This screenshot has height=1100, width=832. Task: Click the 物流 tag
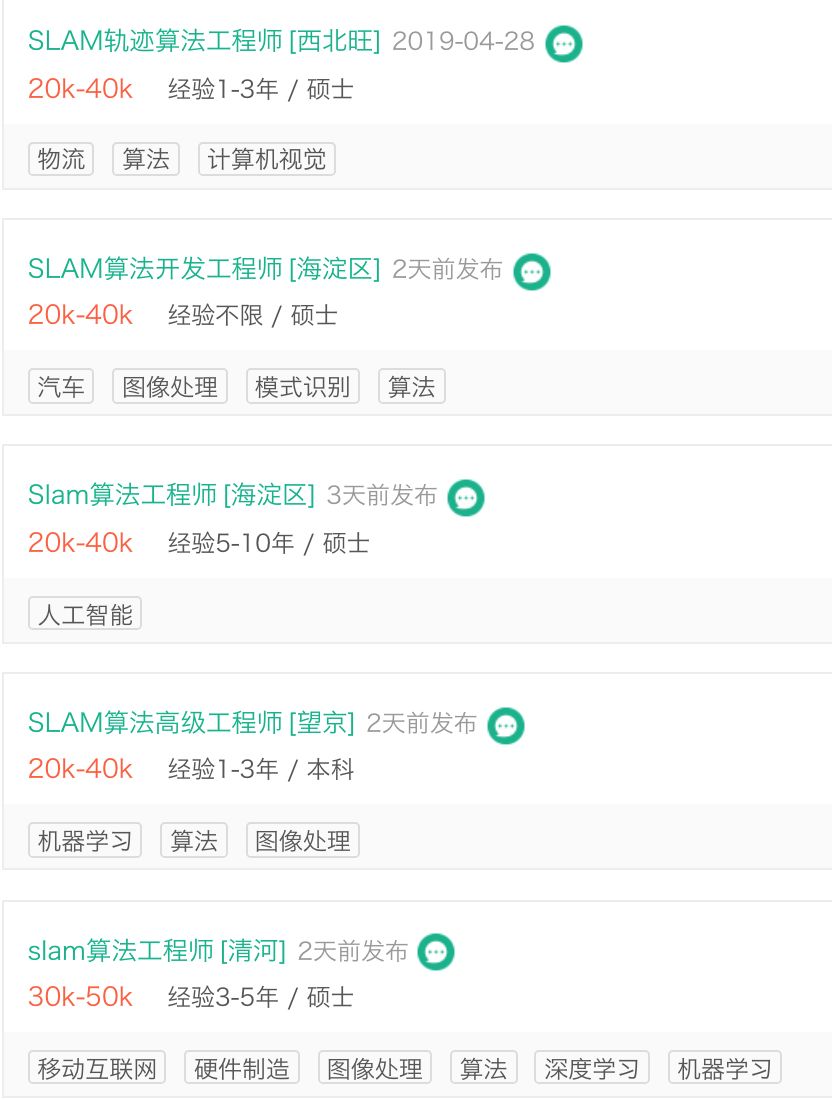61,159
